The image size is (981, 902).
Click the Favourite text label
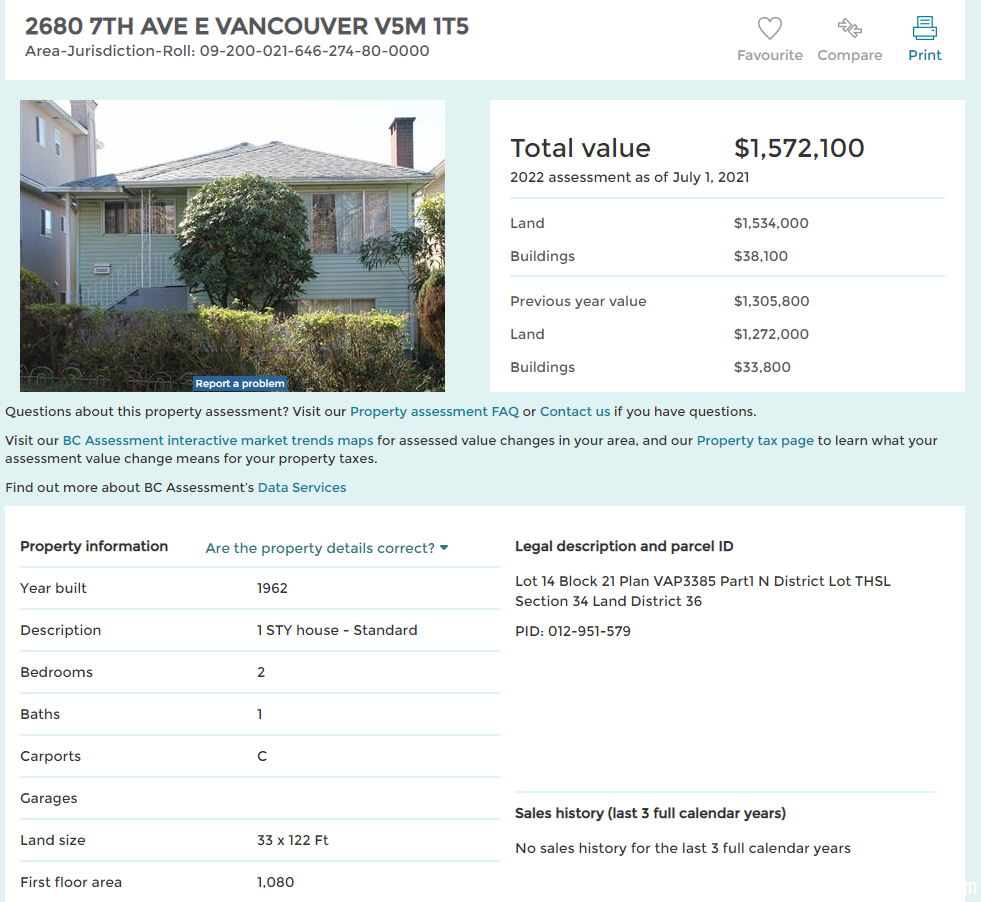click(x=770, y=55)
